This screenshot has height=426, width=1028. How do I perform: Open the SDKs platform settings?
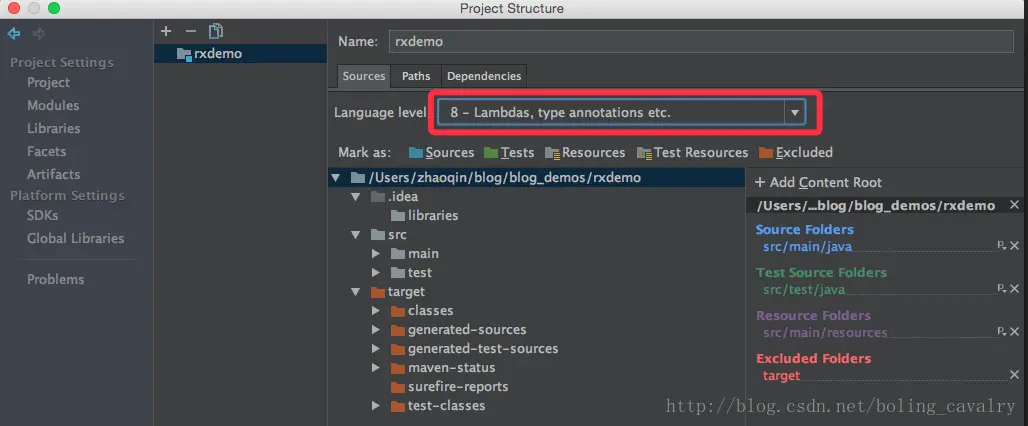point(43,216)
